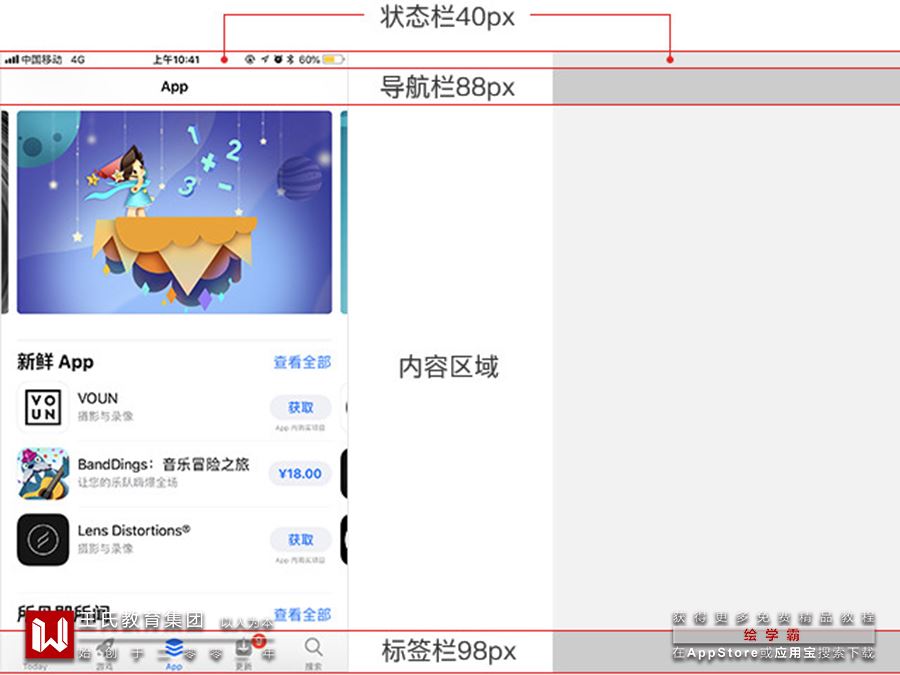Open the VOUN app icon
900x675 pixels.
(x=43, y=407)
